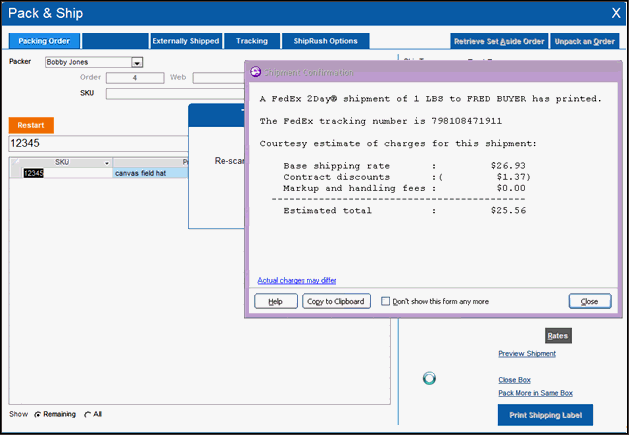Click the Preview Shipment link
629x435 pixels.
click(x=527, y=353)
